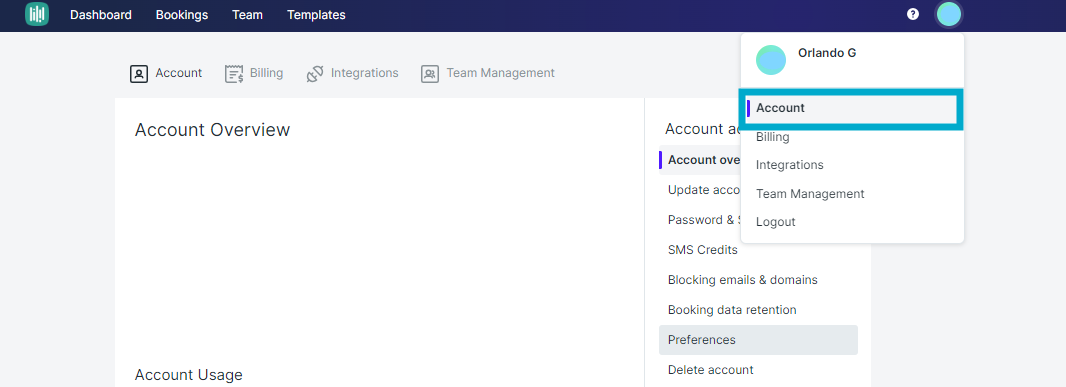This screenshot has width=1066, height=387.
Task: Click the Account tab person icon
Action: [x=139, y=73]
